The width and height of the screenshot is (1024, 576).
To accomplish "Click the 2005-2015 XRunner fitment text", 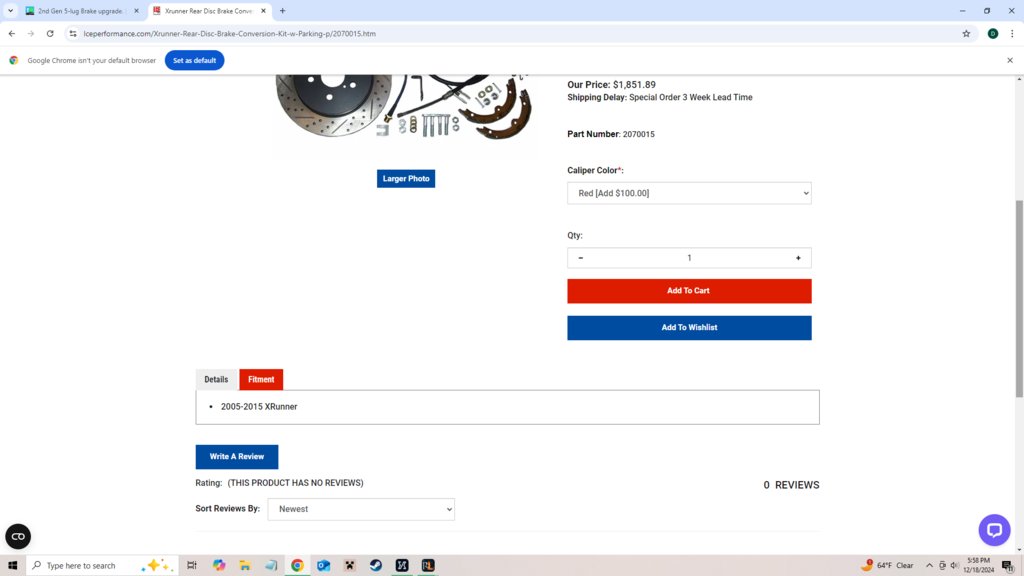I will (x=259, y=406).
